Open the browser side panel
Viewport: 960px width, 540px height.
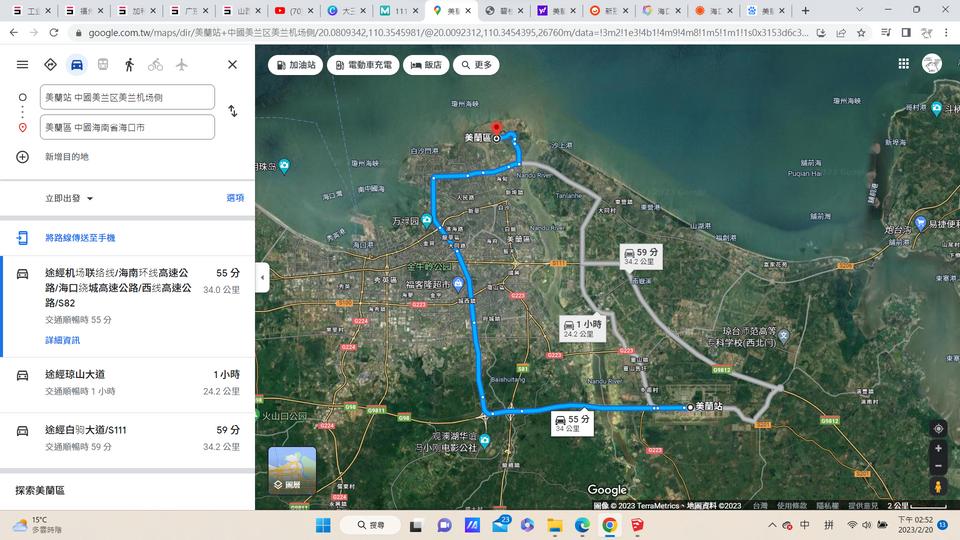906,32
